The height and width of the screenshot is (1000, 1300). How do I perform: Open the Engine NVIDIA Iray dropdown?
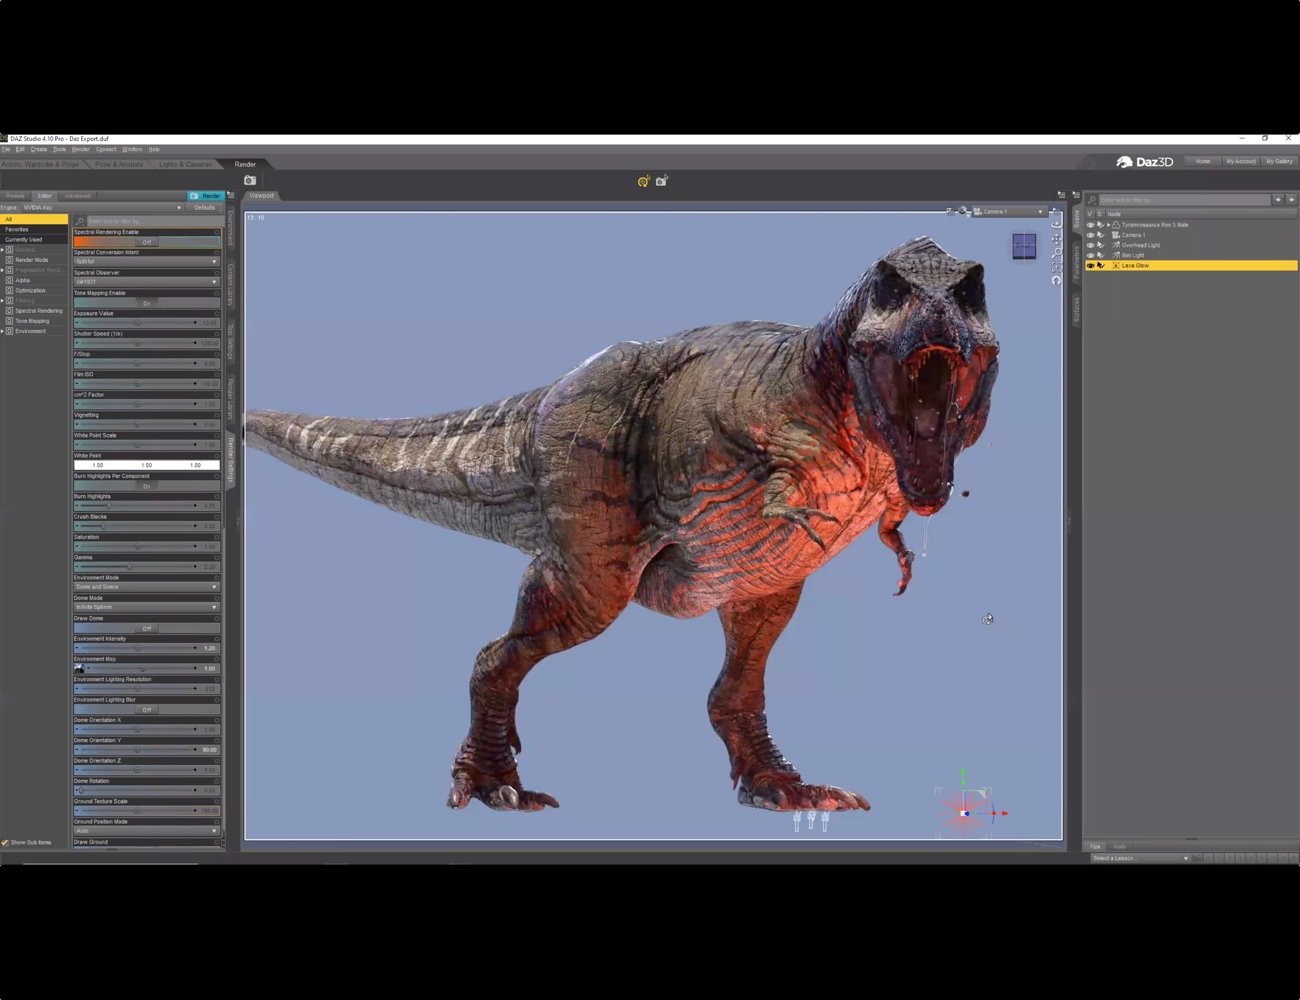pyautogui.click(x=103, y=208)
